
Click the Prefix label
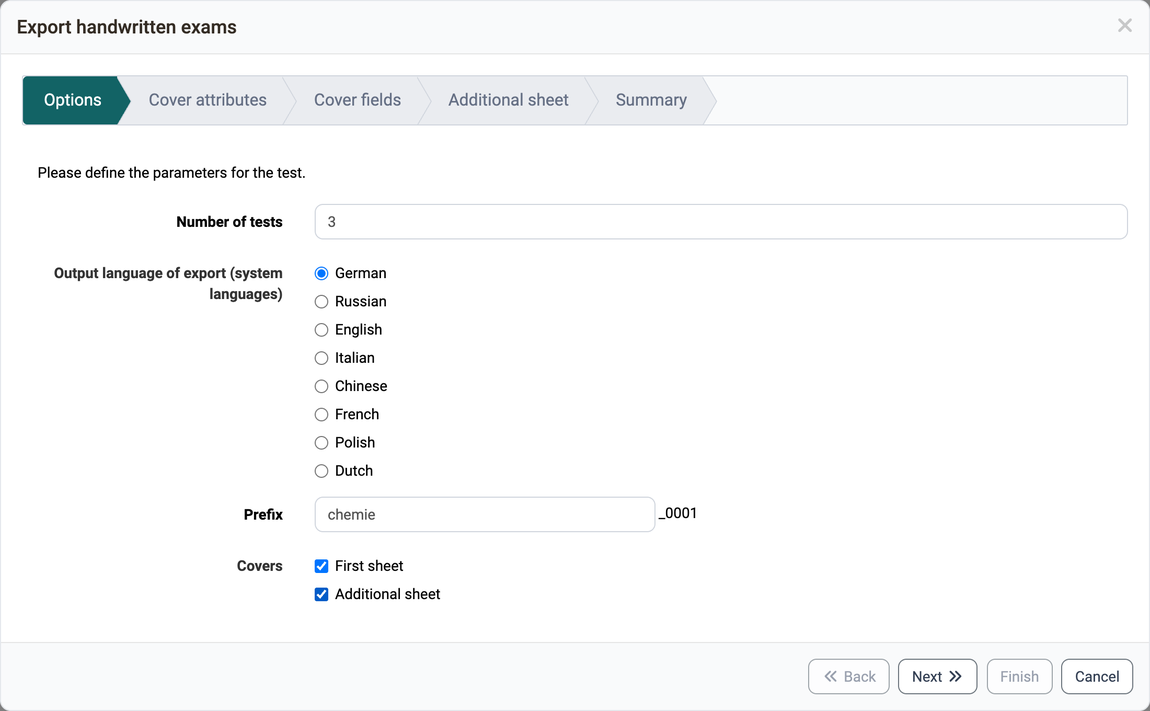(x=263, y=514)
